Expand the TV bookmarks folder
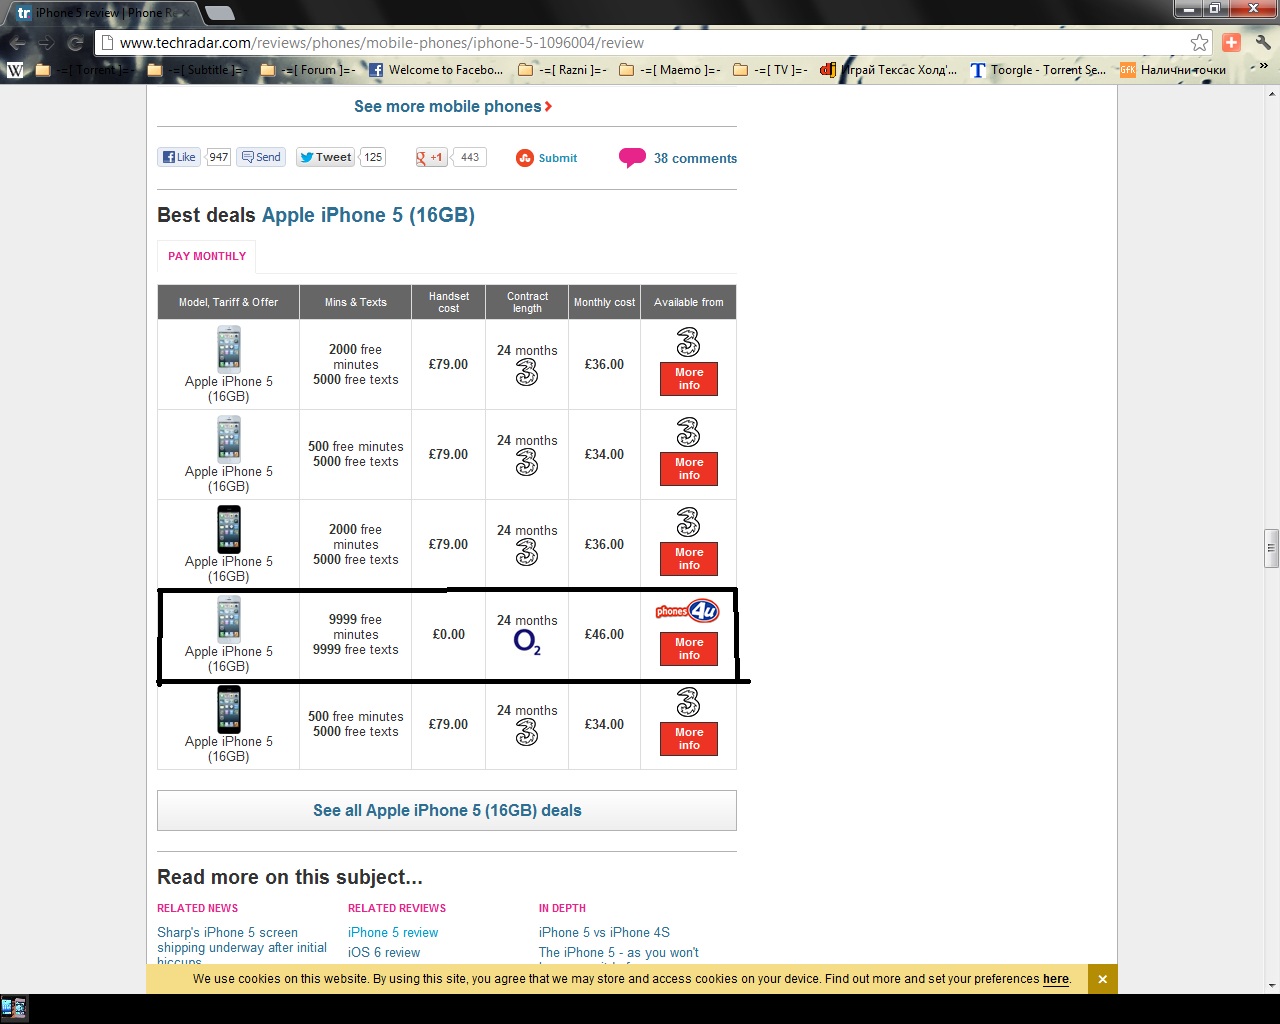 770,70
